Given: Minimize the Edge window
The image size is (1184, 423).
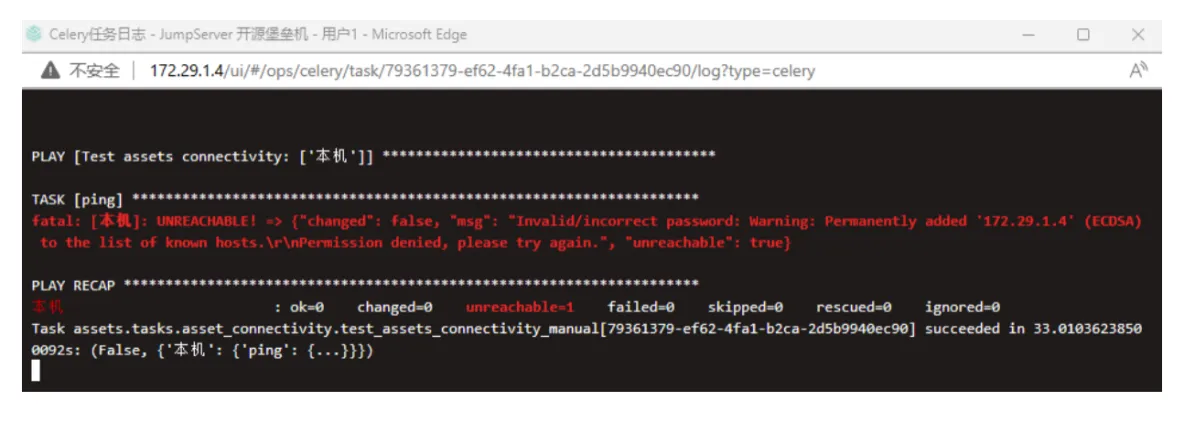Looking at the screenshot, I should coord(1028,35).
